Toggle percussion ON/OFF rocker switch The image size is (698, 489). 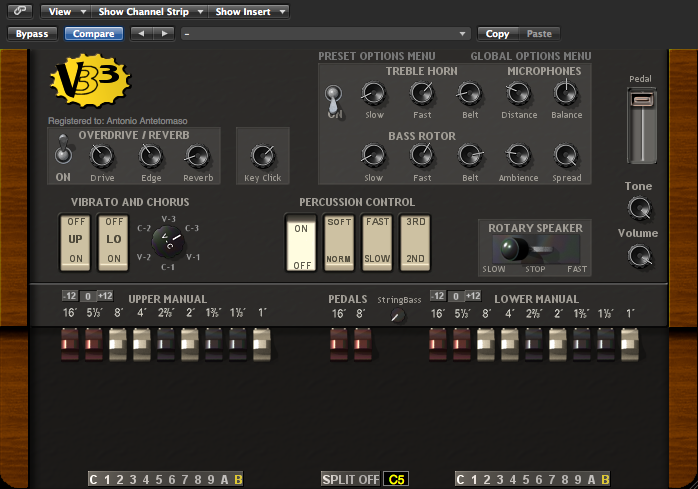pyautogui.click(x=301, y=243)
